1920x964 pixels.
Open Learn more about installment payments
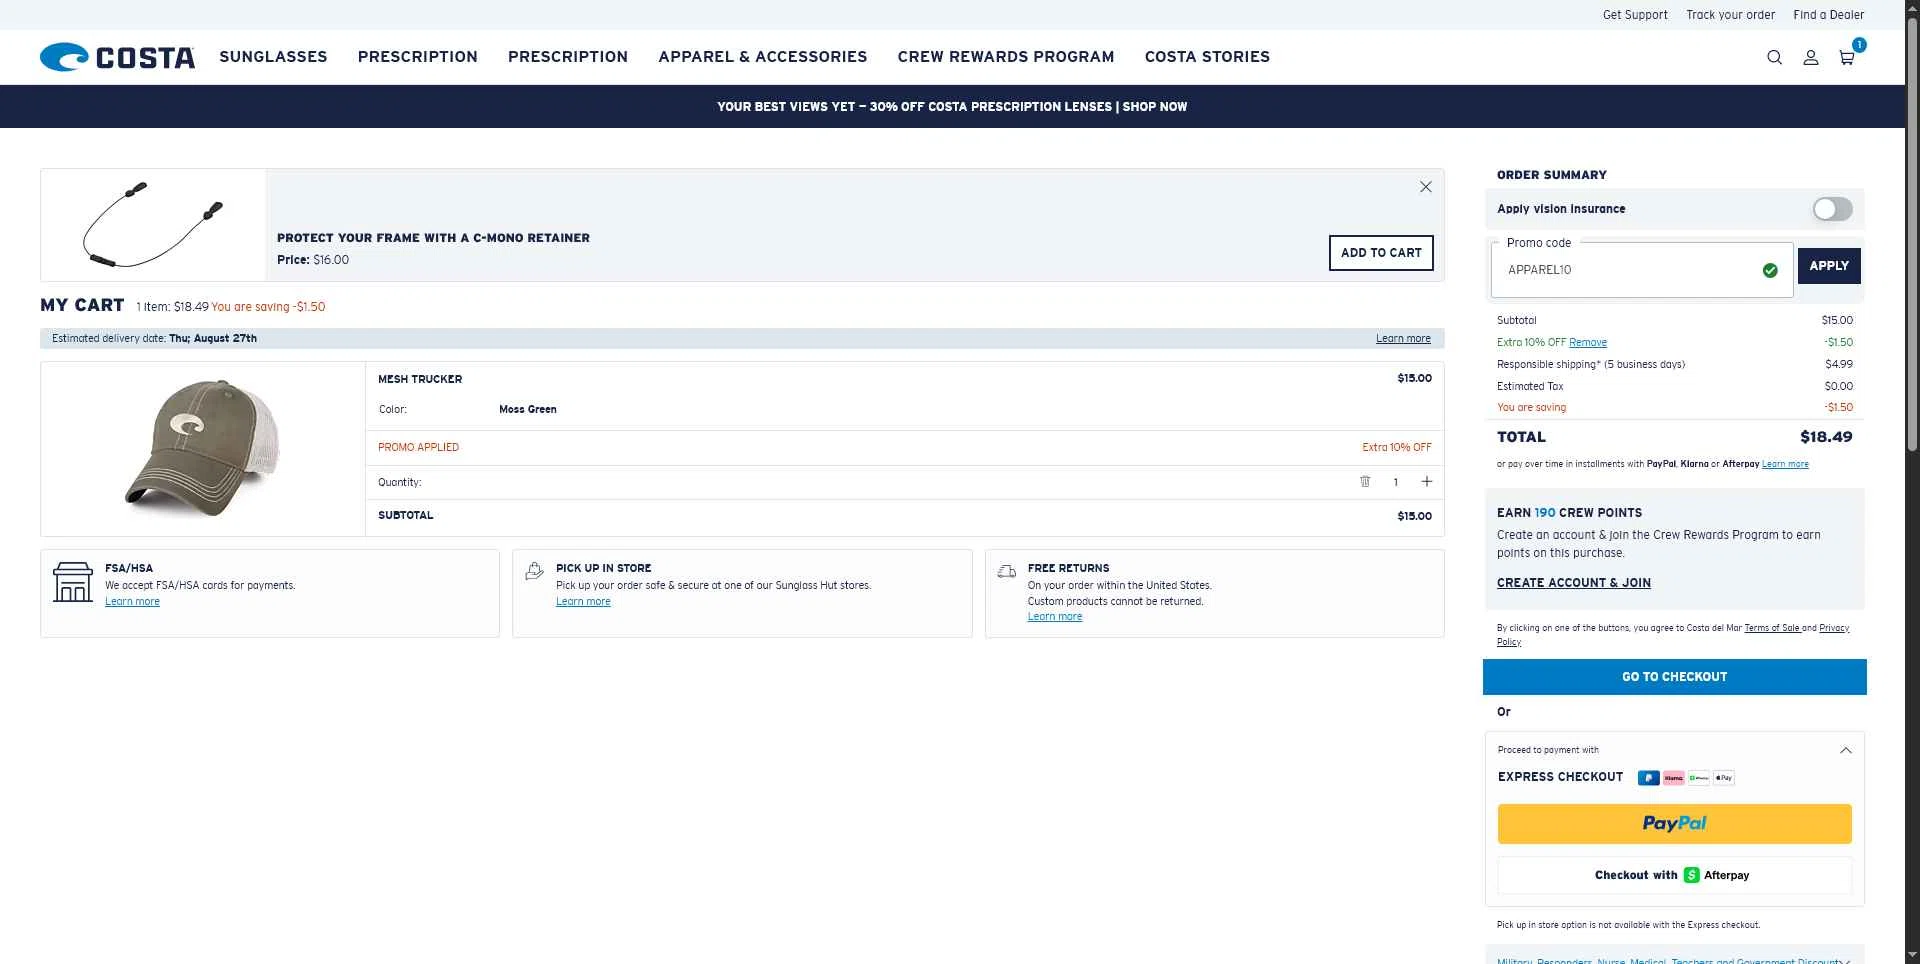tap(1785, 464)
